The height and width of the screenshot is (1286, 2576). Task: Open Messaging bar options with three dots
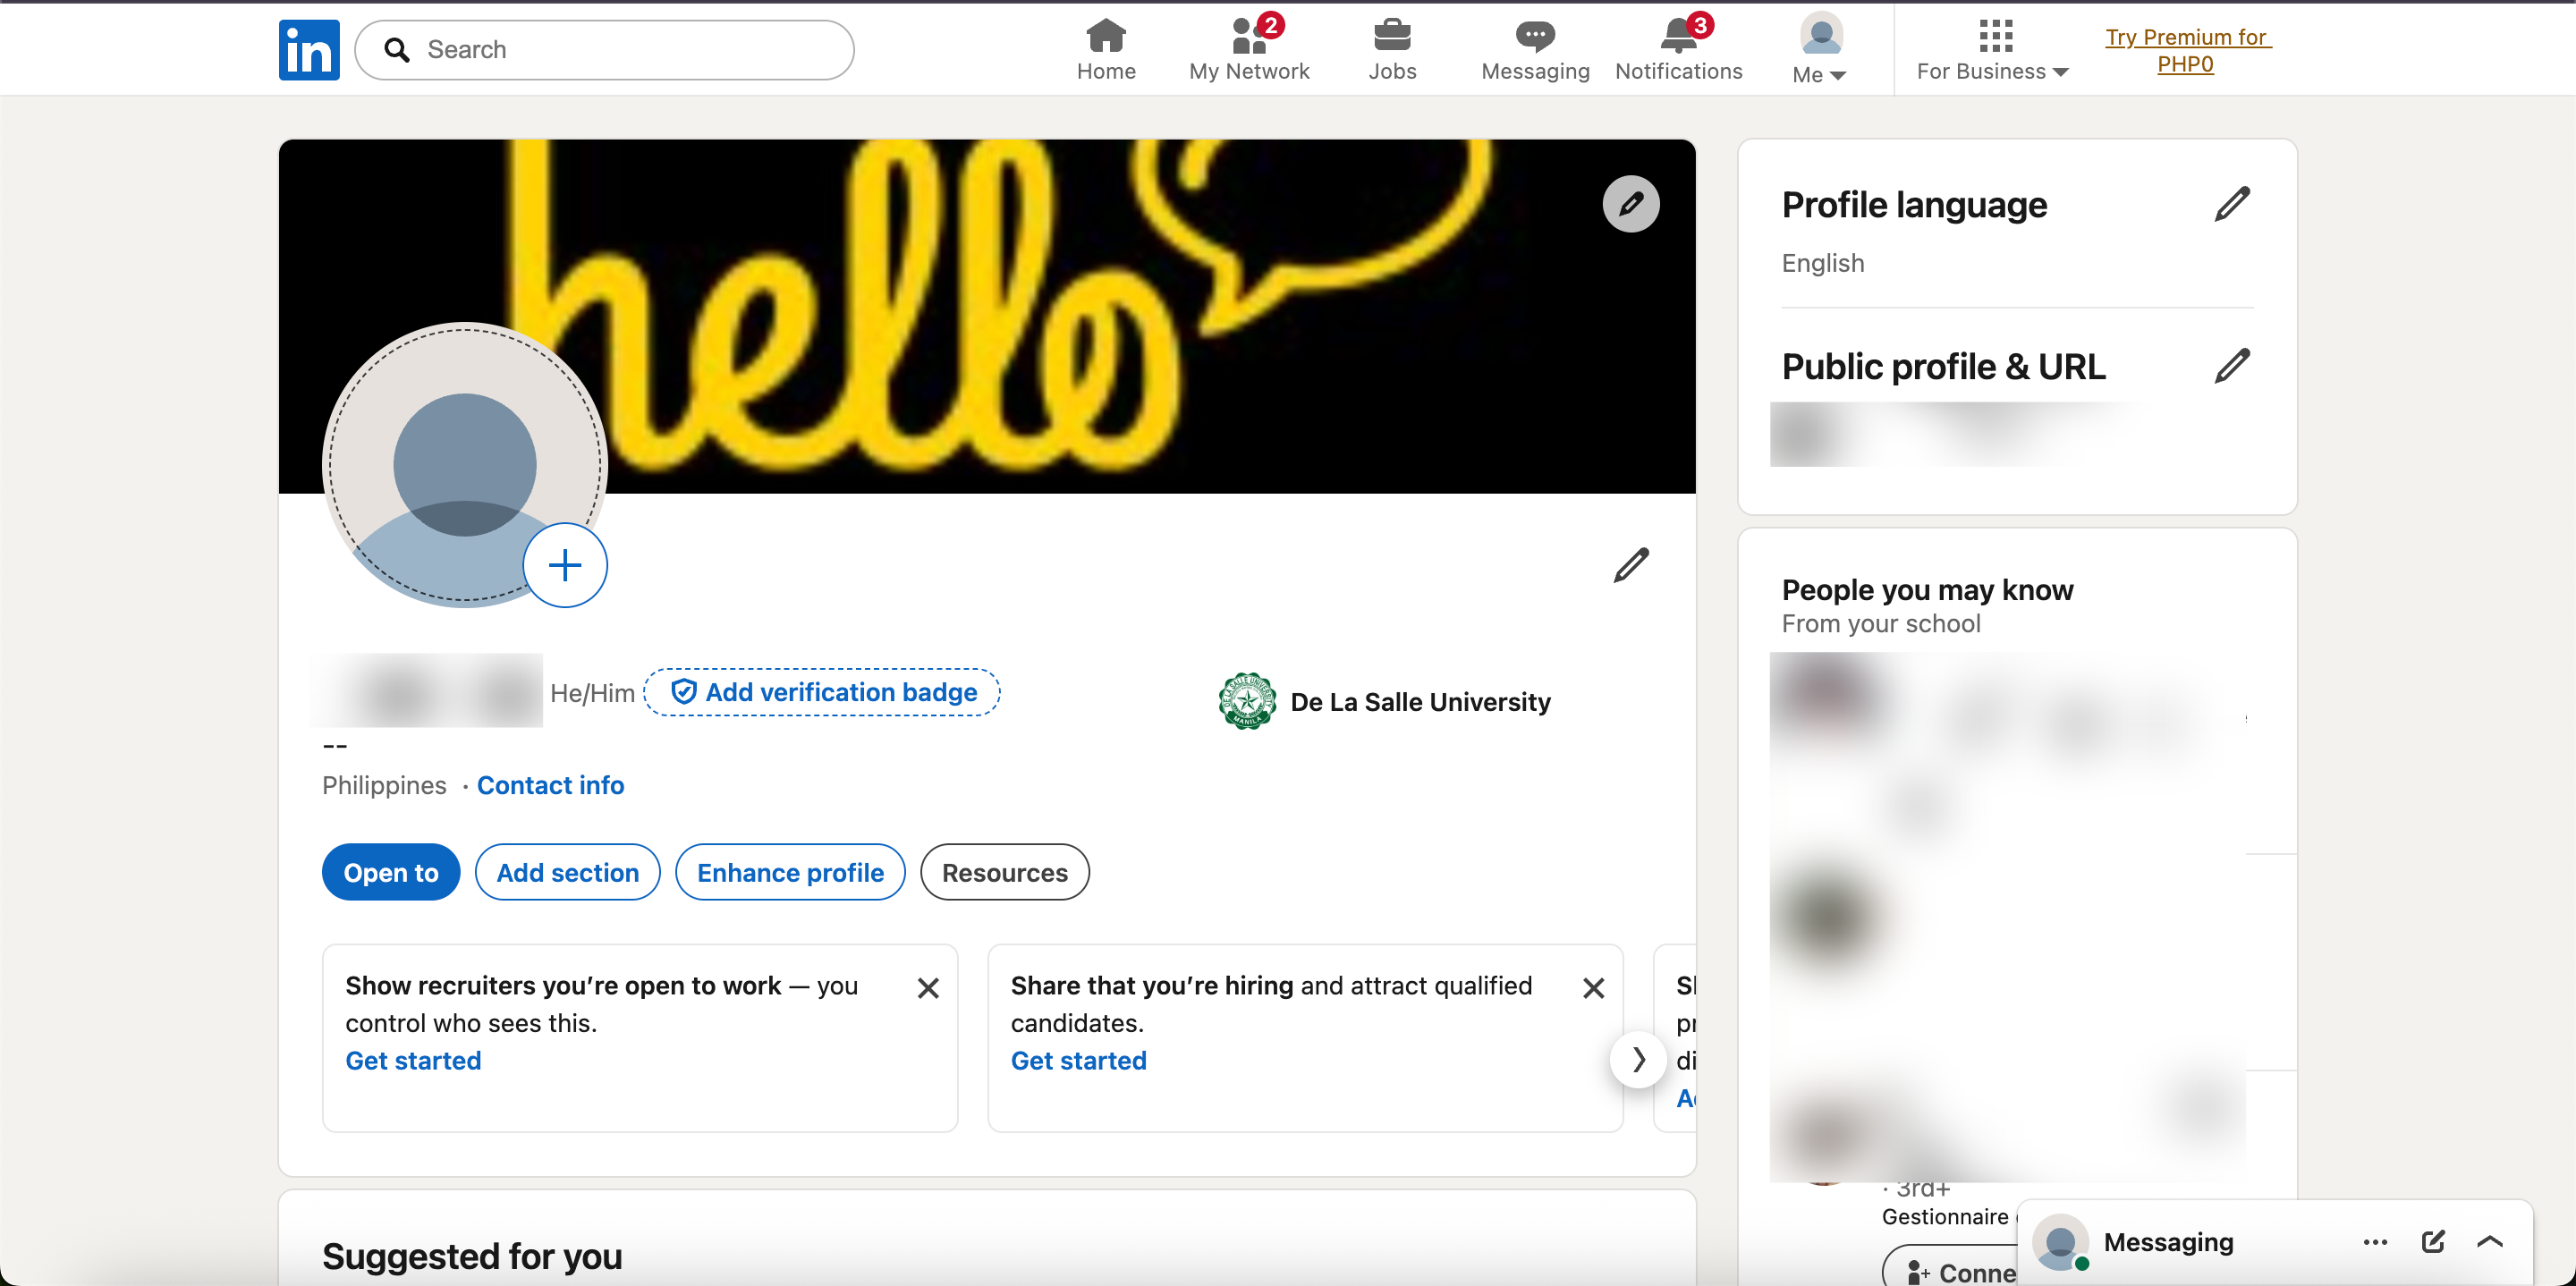click(2375, 1242)
